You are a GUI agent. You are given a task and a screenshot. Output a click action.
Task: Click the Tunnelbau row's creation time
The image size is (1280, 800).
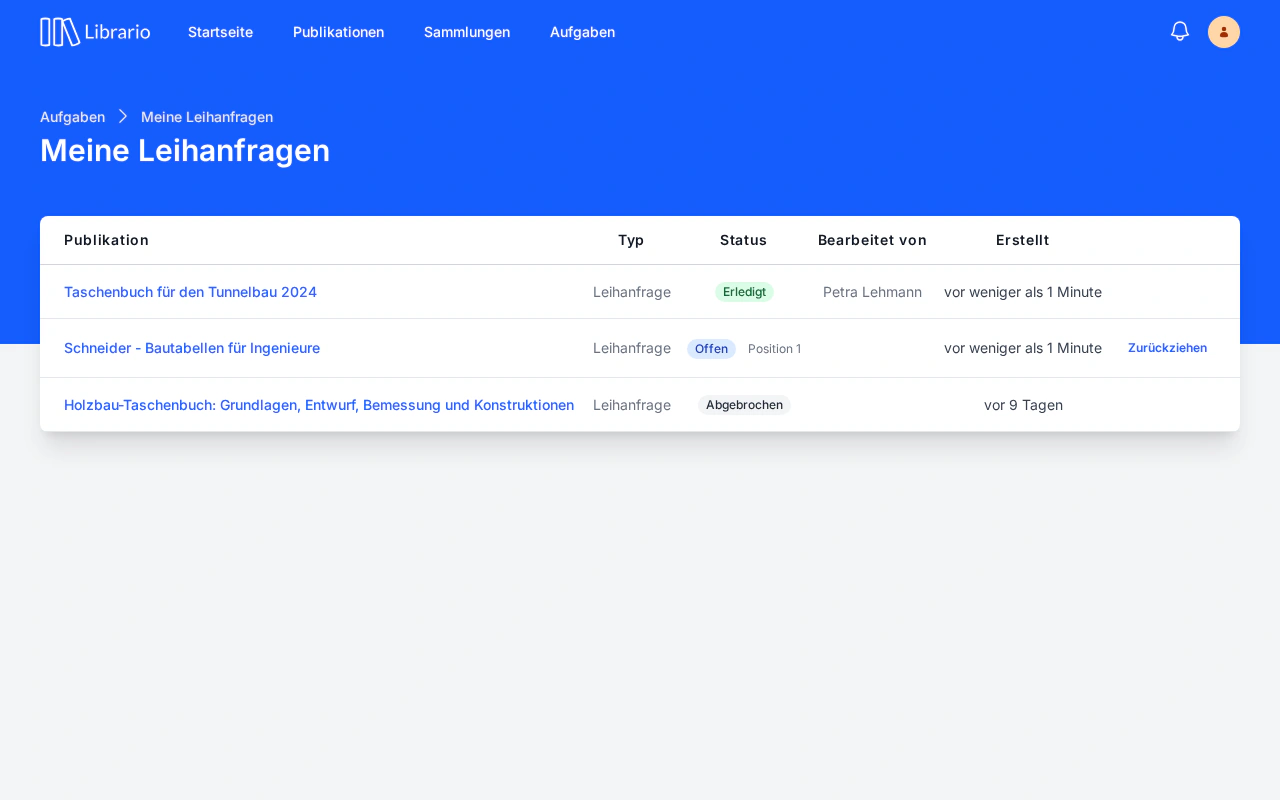click(1023, 292)
